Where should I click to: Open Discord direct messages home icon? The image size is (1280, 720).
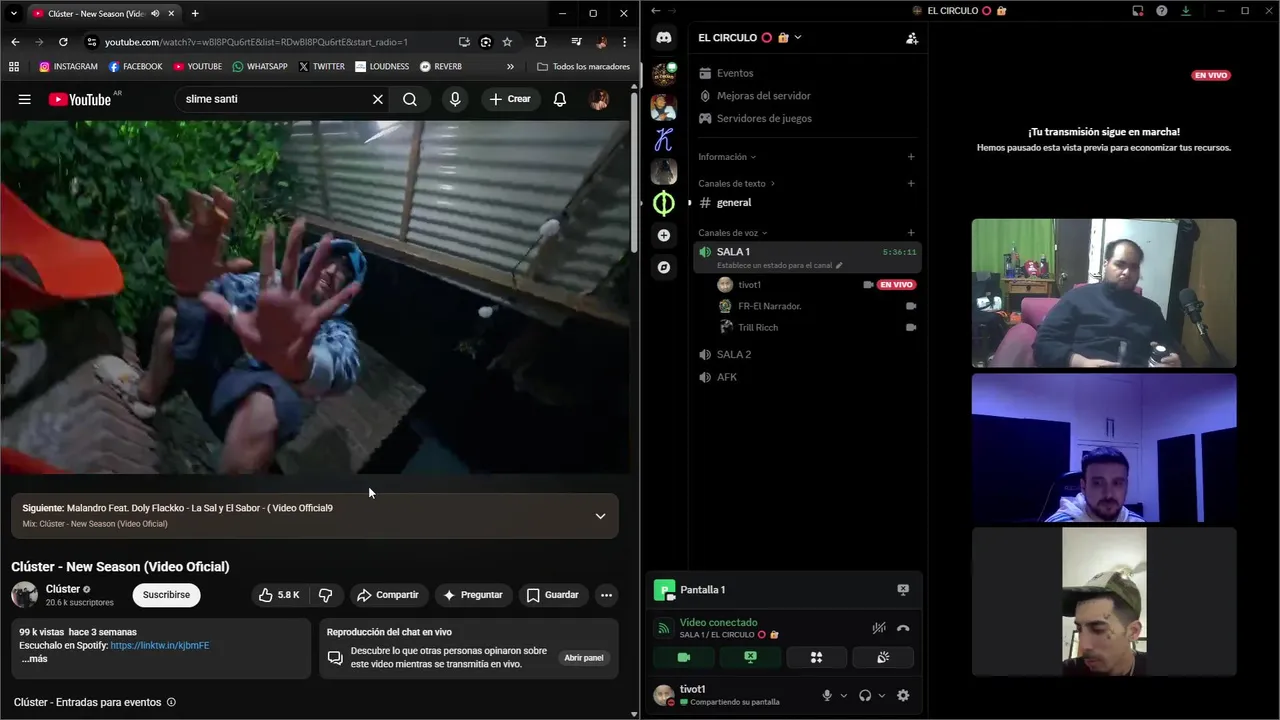664,37
